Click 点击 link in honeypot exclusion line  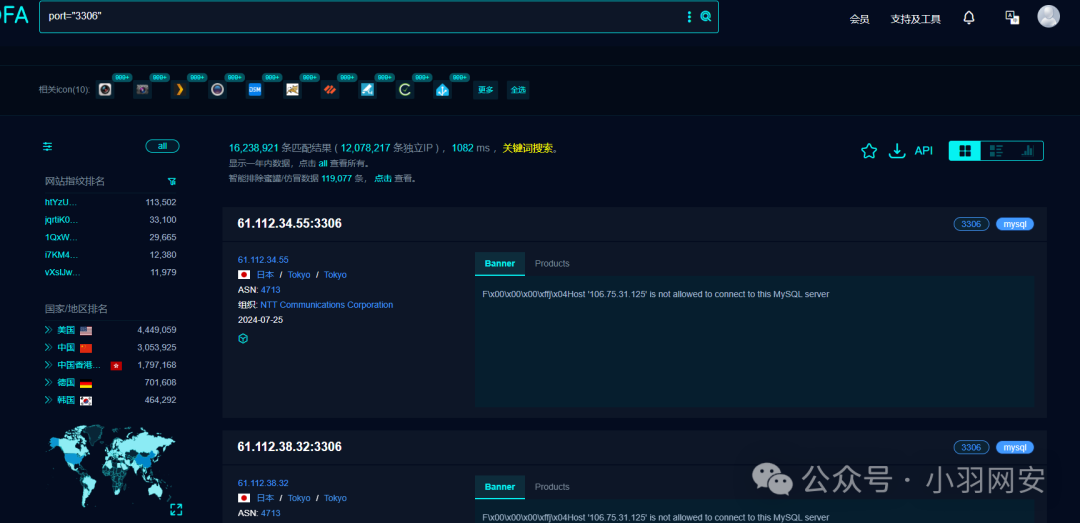point(383,178)
